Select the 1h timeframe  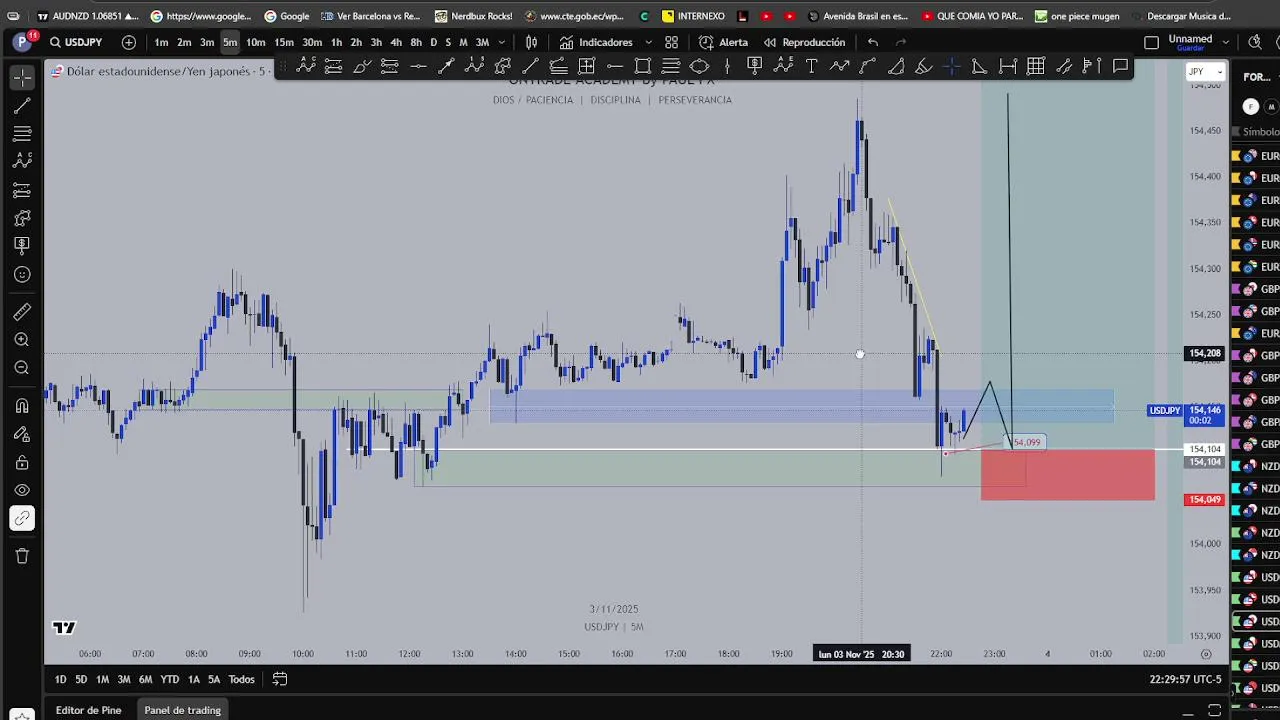coord(336,42)
